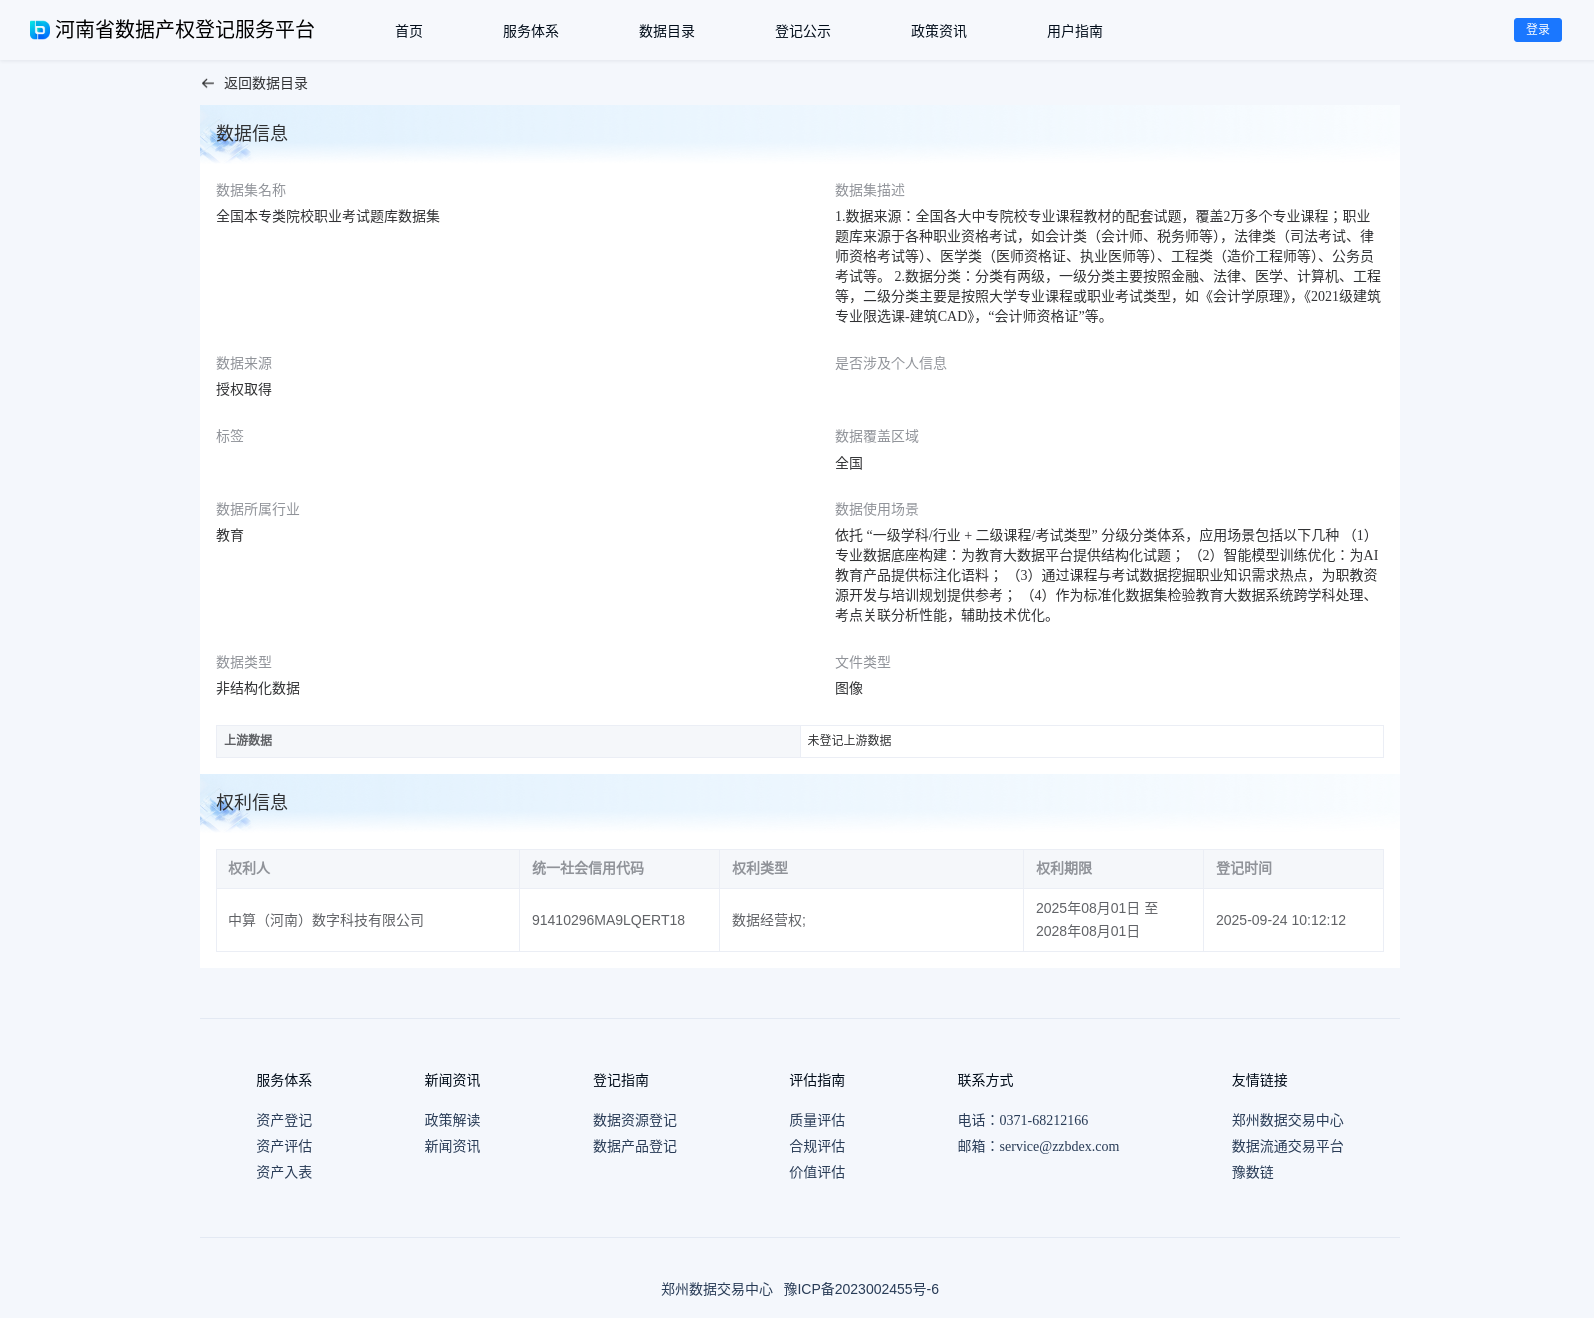Open friendly link 豫数链

pyautogui.click(x=1253, y=1172)
